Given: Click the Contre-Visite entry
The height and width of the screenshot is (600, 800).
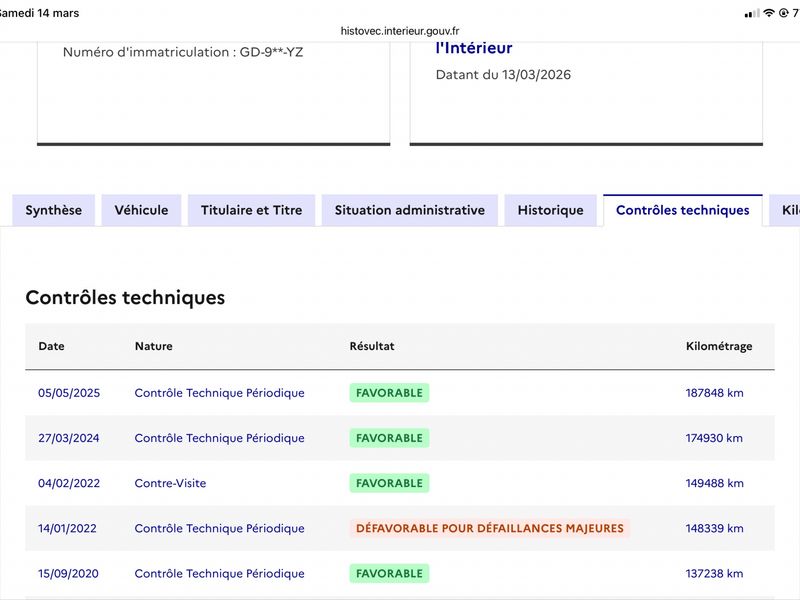Looking at the screenshot, I should [x=170, y=483].
